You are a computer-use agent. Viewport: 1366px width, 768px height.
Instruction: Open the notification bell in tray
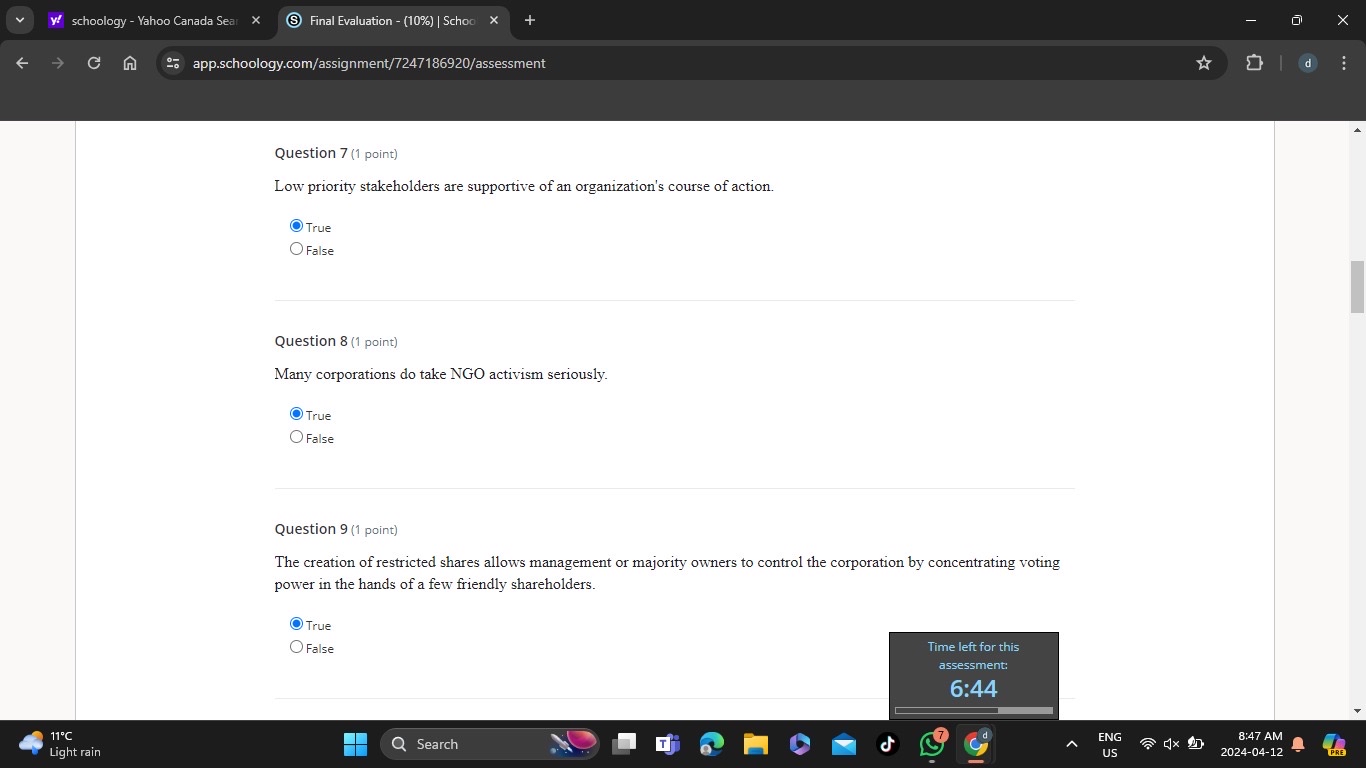point(1298,744)
